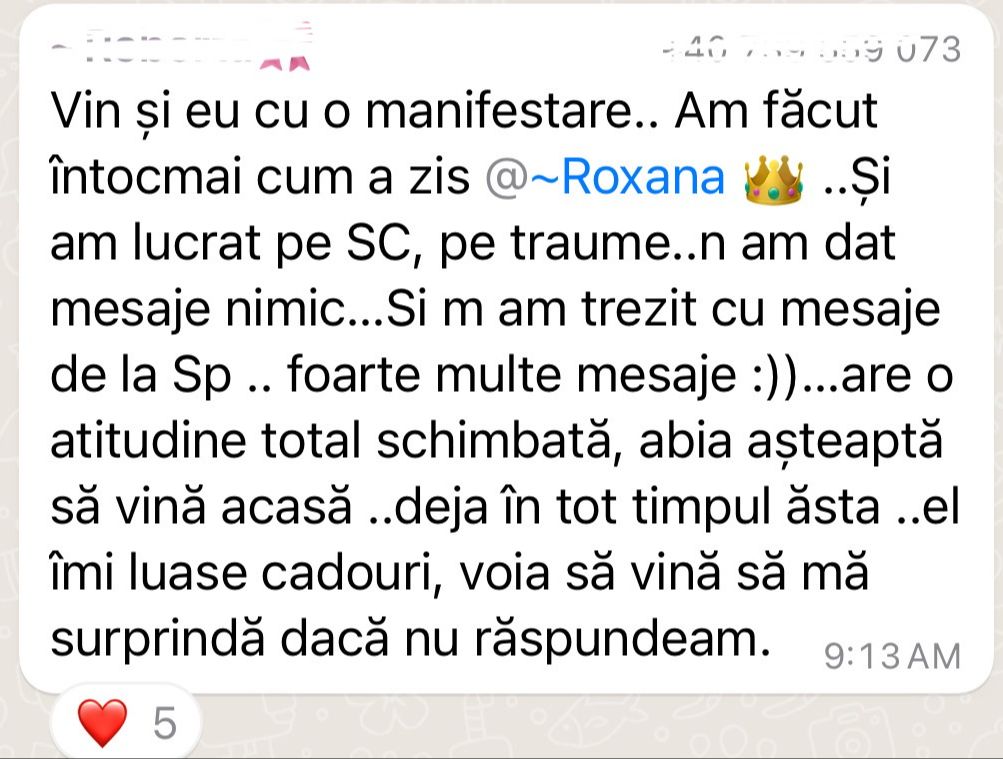This screenshot has width=1003, height=759.
Task: Open the reaction count showing 5
Action: [165, 723]
